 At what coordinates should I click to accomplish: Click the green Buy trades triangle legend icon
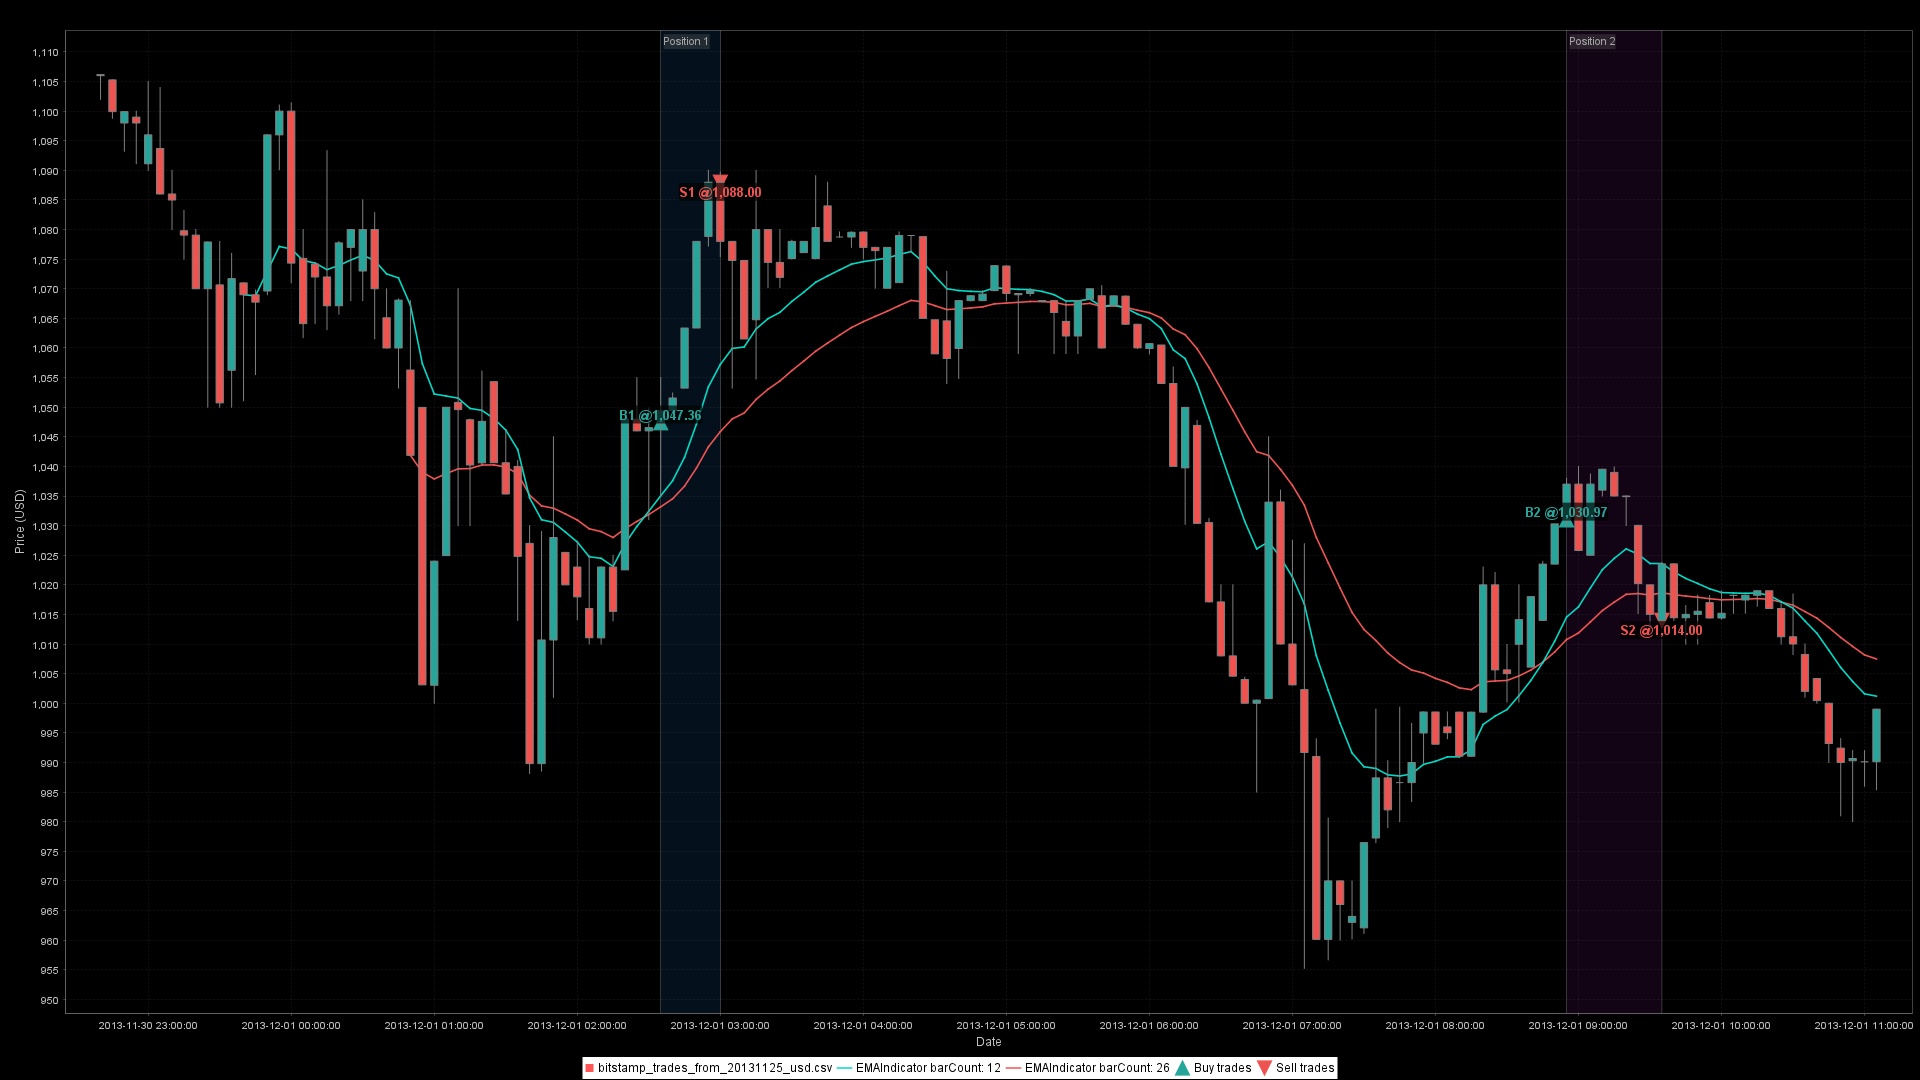click(1182, 1068)
